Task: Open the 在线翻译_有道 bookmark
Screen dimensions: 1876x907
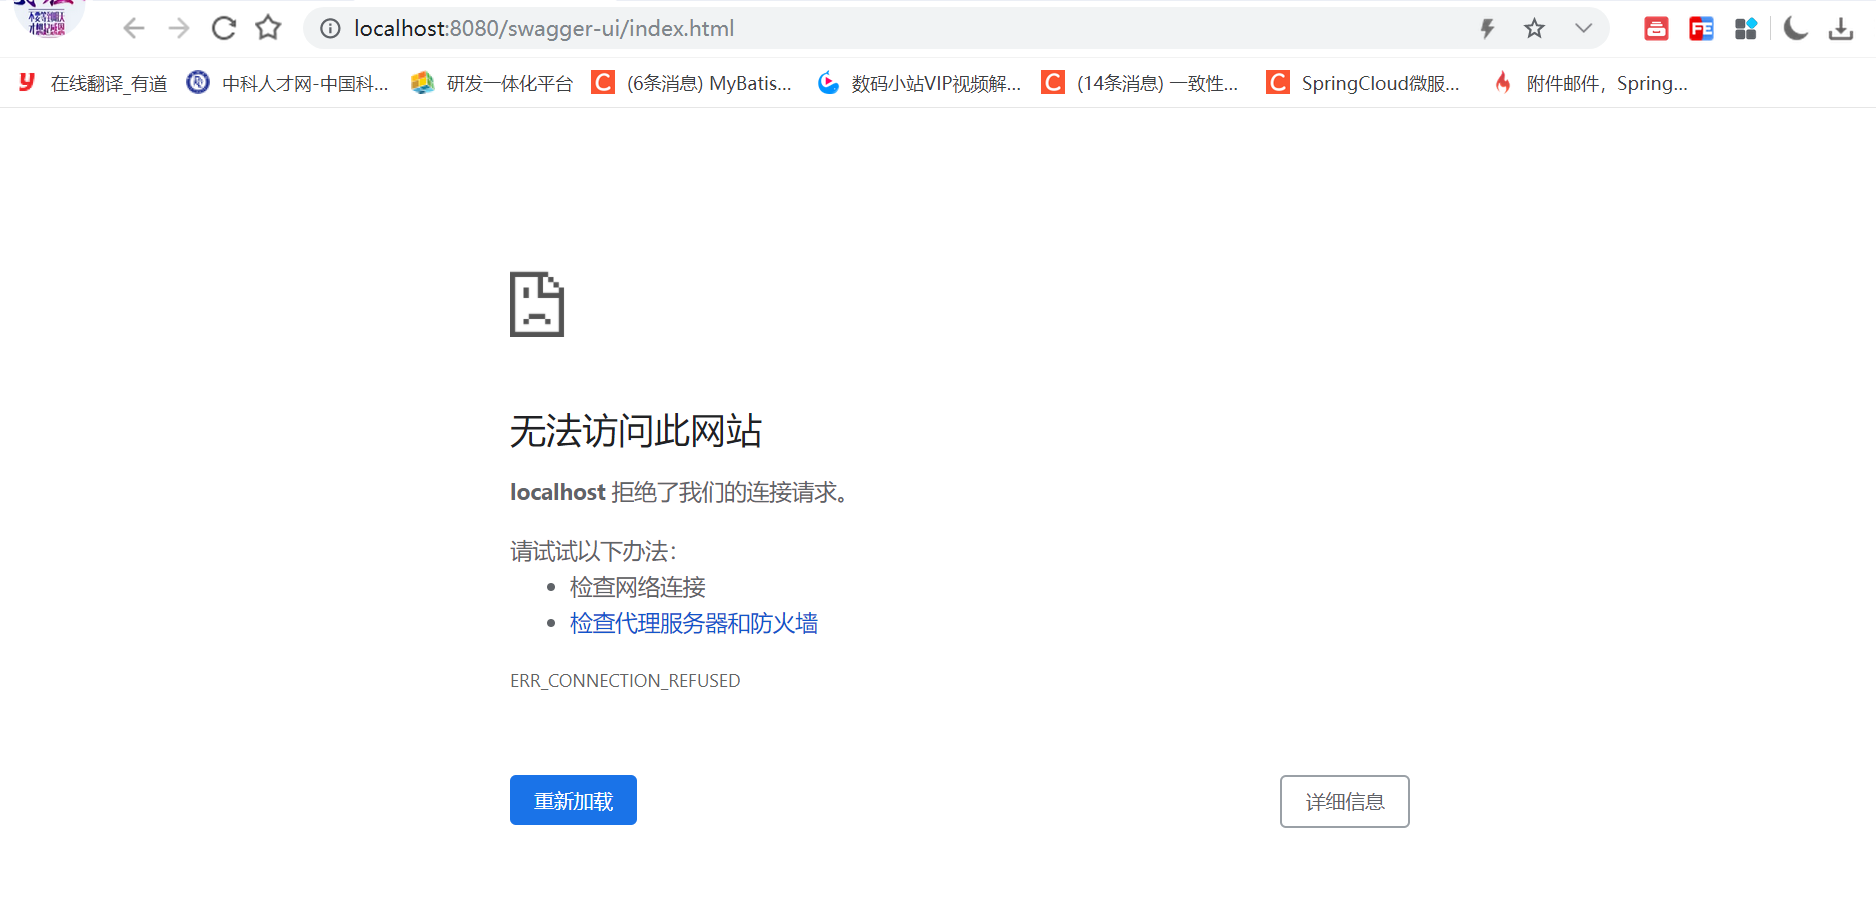Action: (x=93, y=83)
